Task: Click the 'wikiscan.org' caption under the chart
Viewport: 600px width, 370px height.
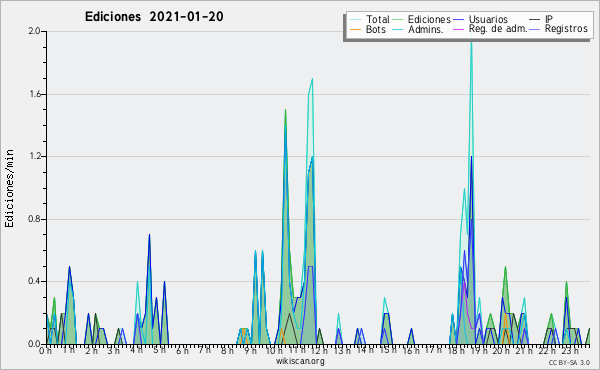Action: tap(300, 361)
